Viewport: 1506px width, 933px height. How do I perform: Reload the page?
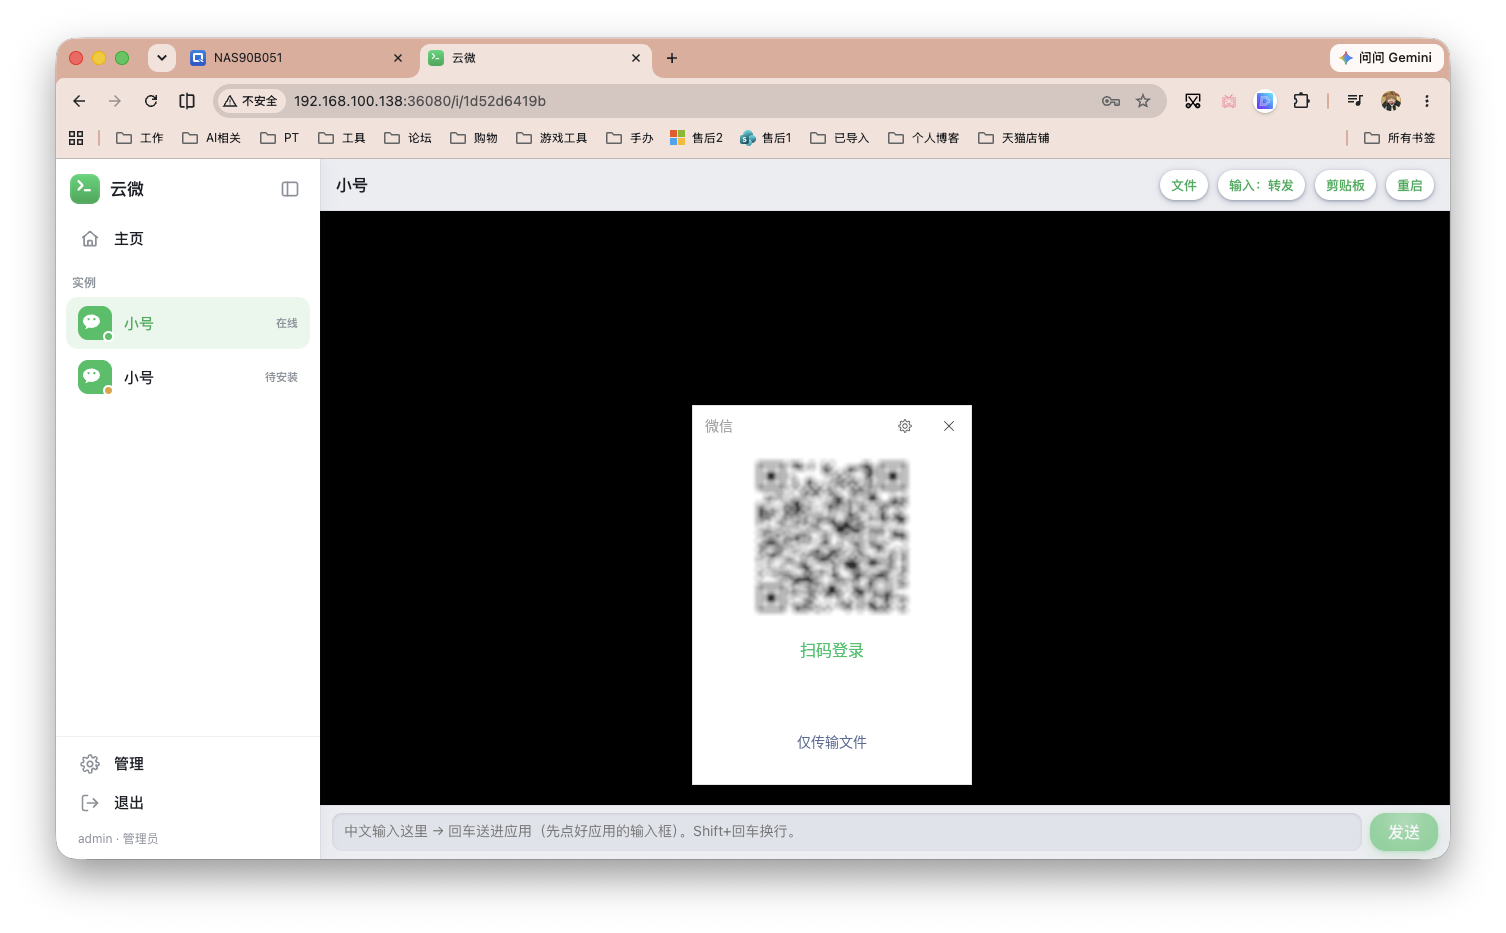151,101
